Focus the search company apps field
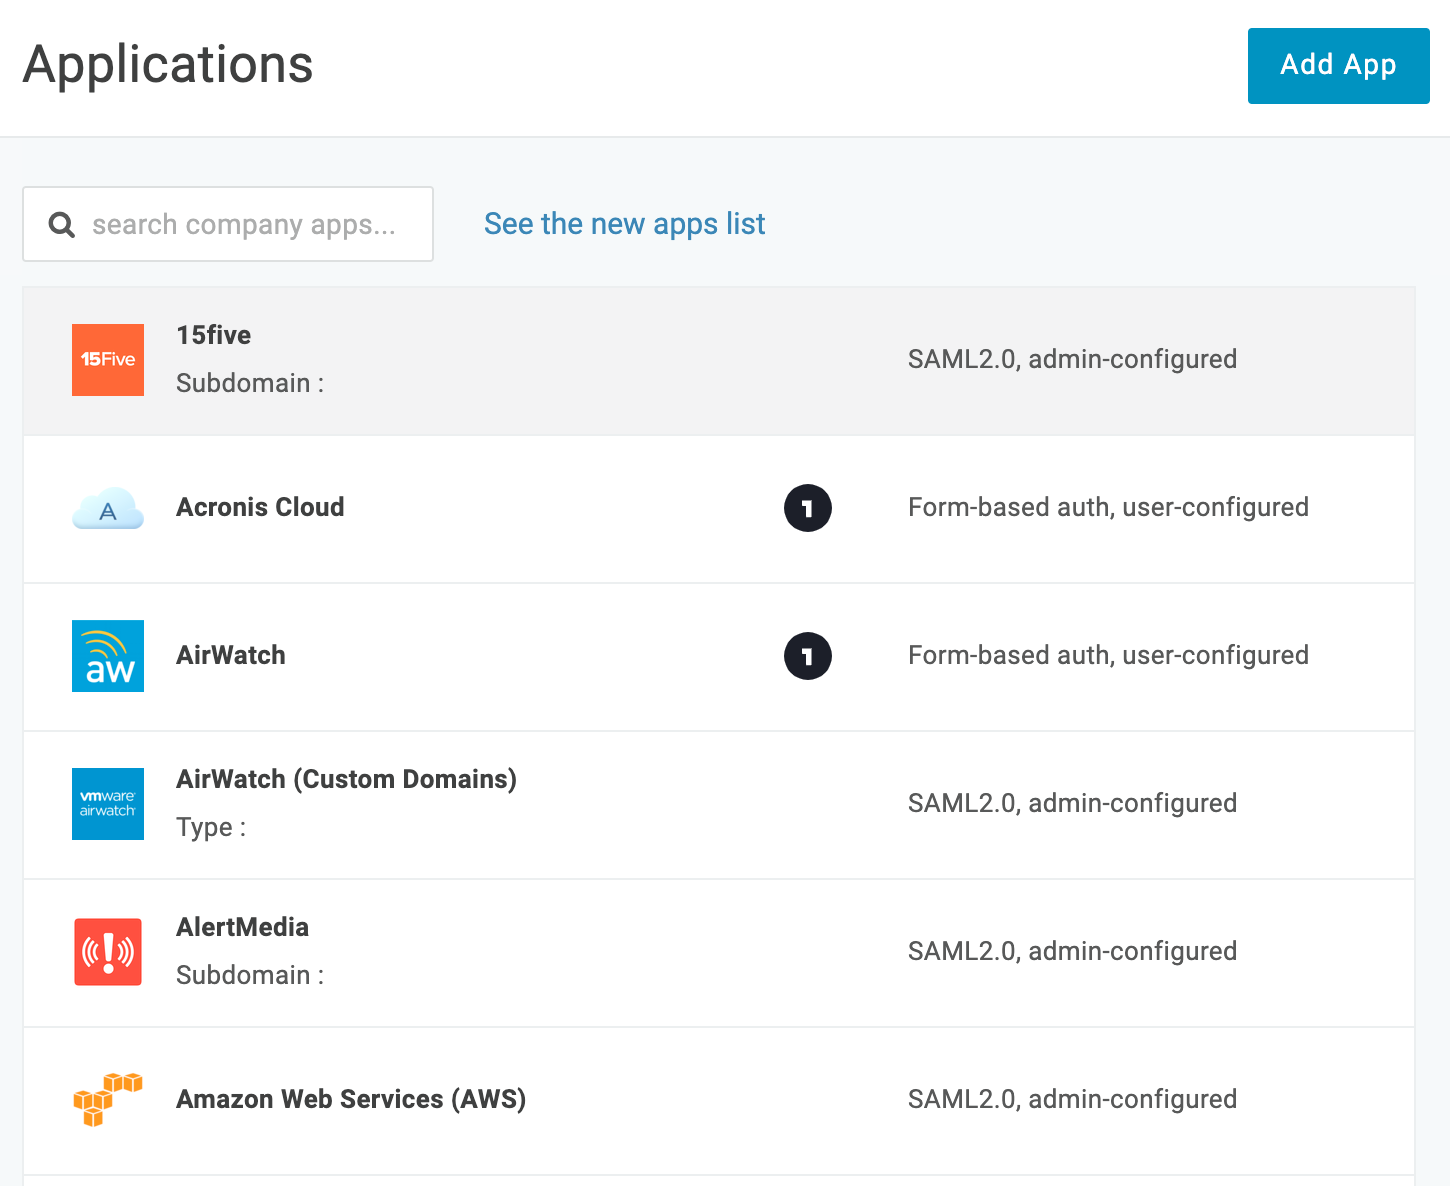The height and width of the screenshot is (1186, 1450). click(x=228, y=224)
